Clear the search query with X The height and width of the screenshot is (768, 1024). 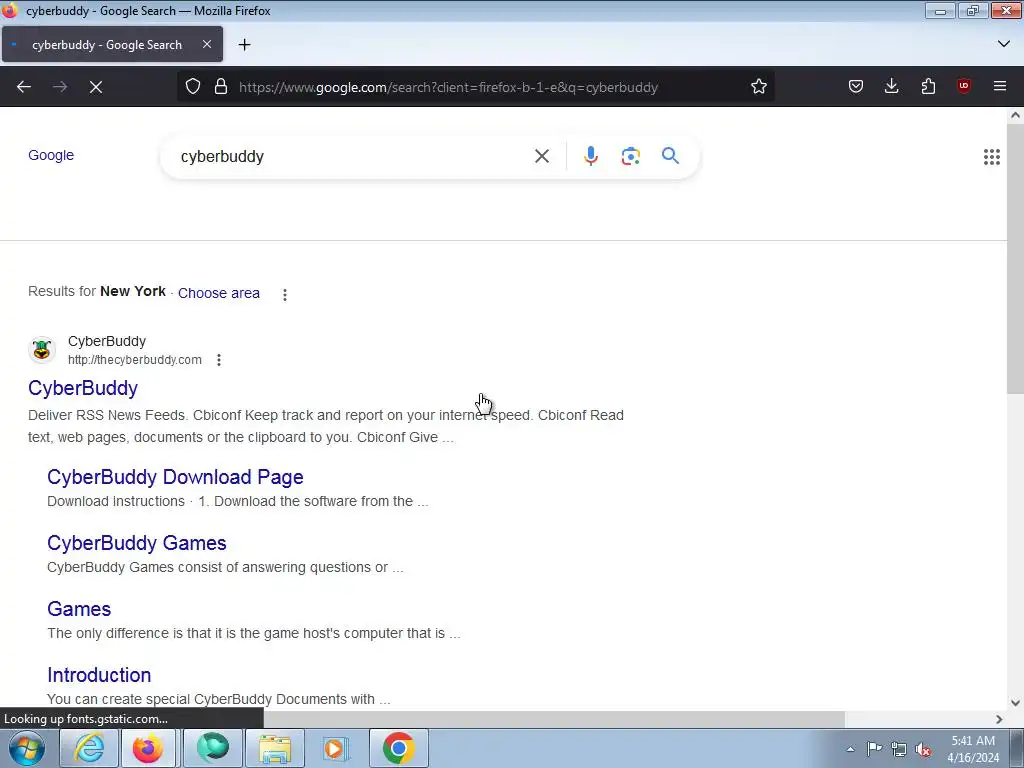(x=541, y=156)
